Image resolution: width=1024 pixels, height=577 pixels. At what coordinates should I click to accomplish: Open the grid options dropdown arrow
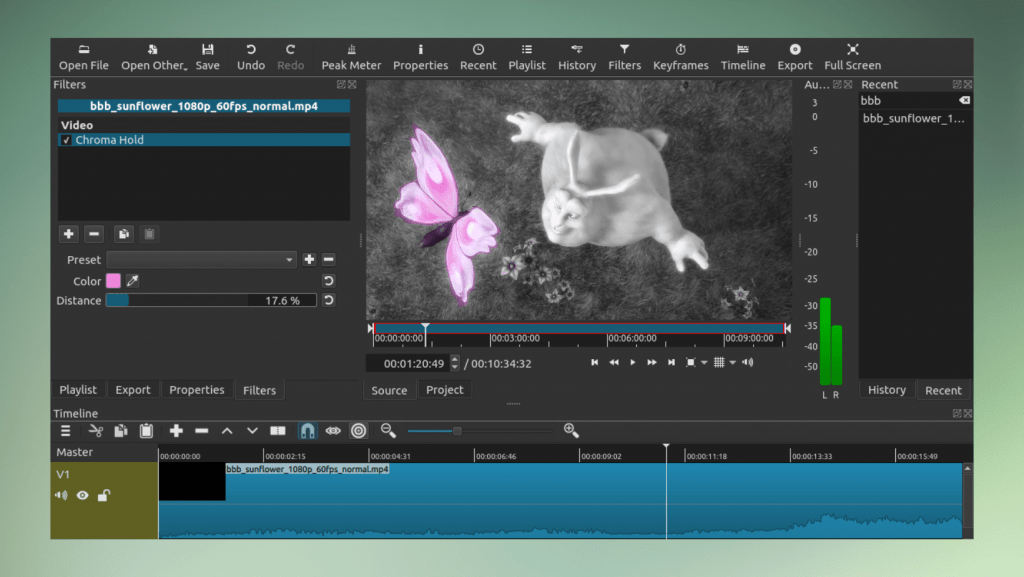(733, 363)
